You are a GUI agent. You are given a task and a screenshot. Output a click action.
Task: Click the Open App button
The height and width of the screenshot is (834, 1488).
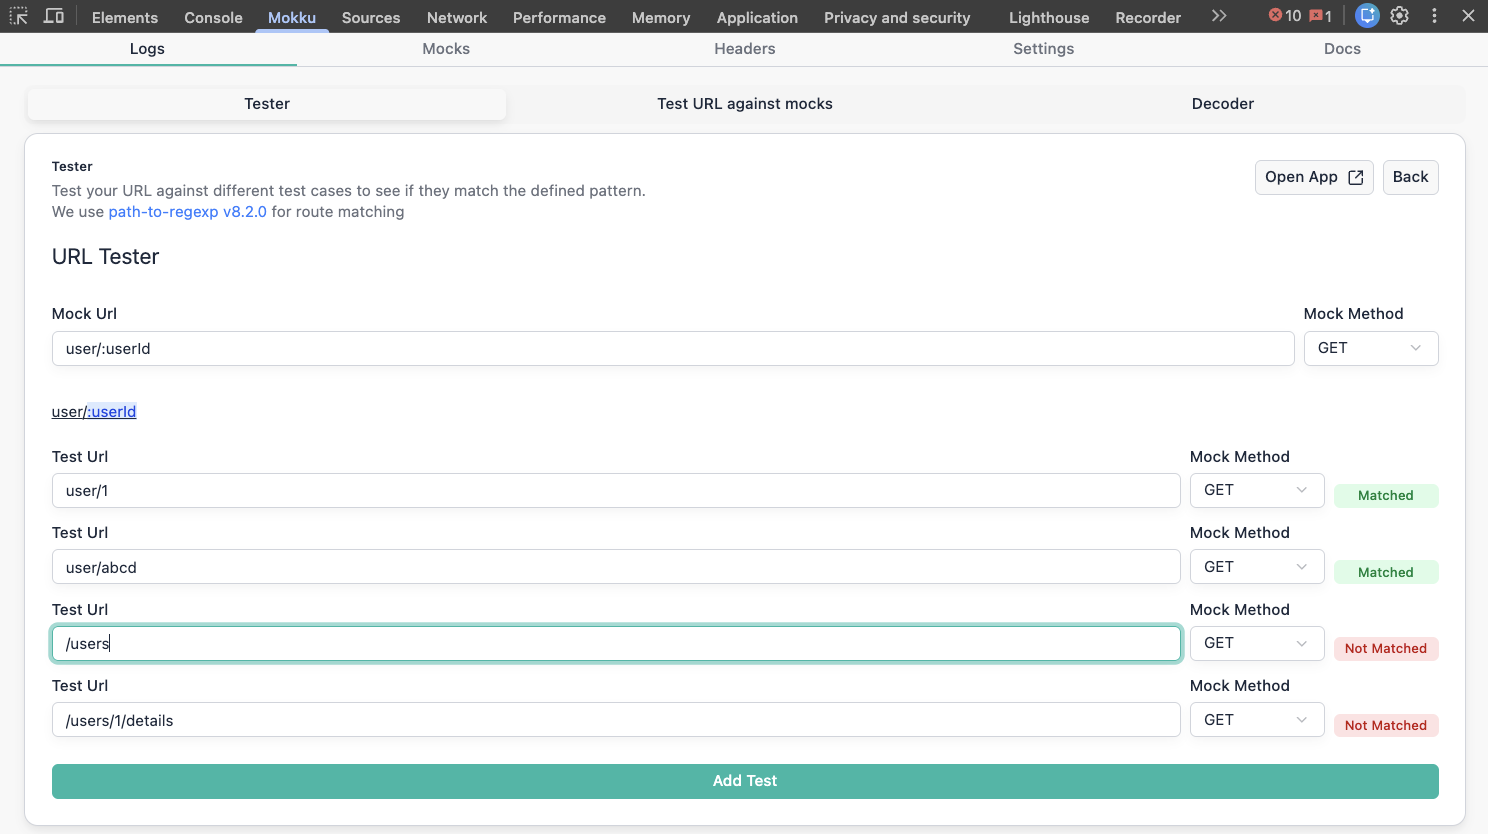[x=1313, y=177]
